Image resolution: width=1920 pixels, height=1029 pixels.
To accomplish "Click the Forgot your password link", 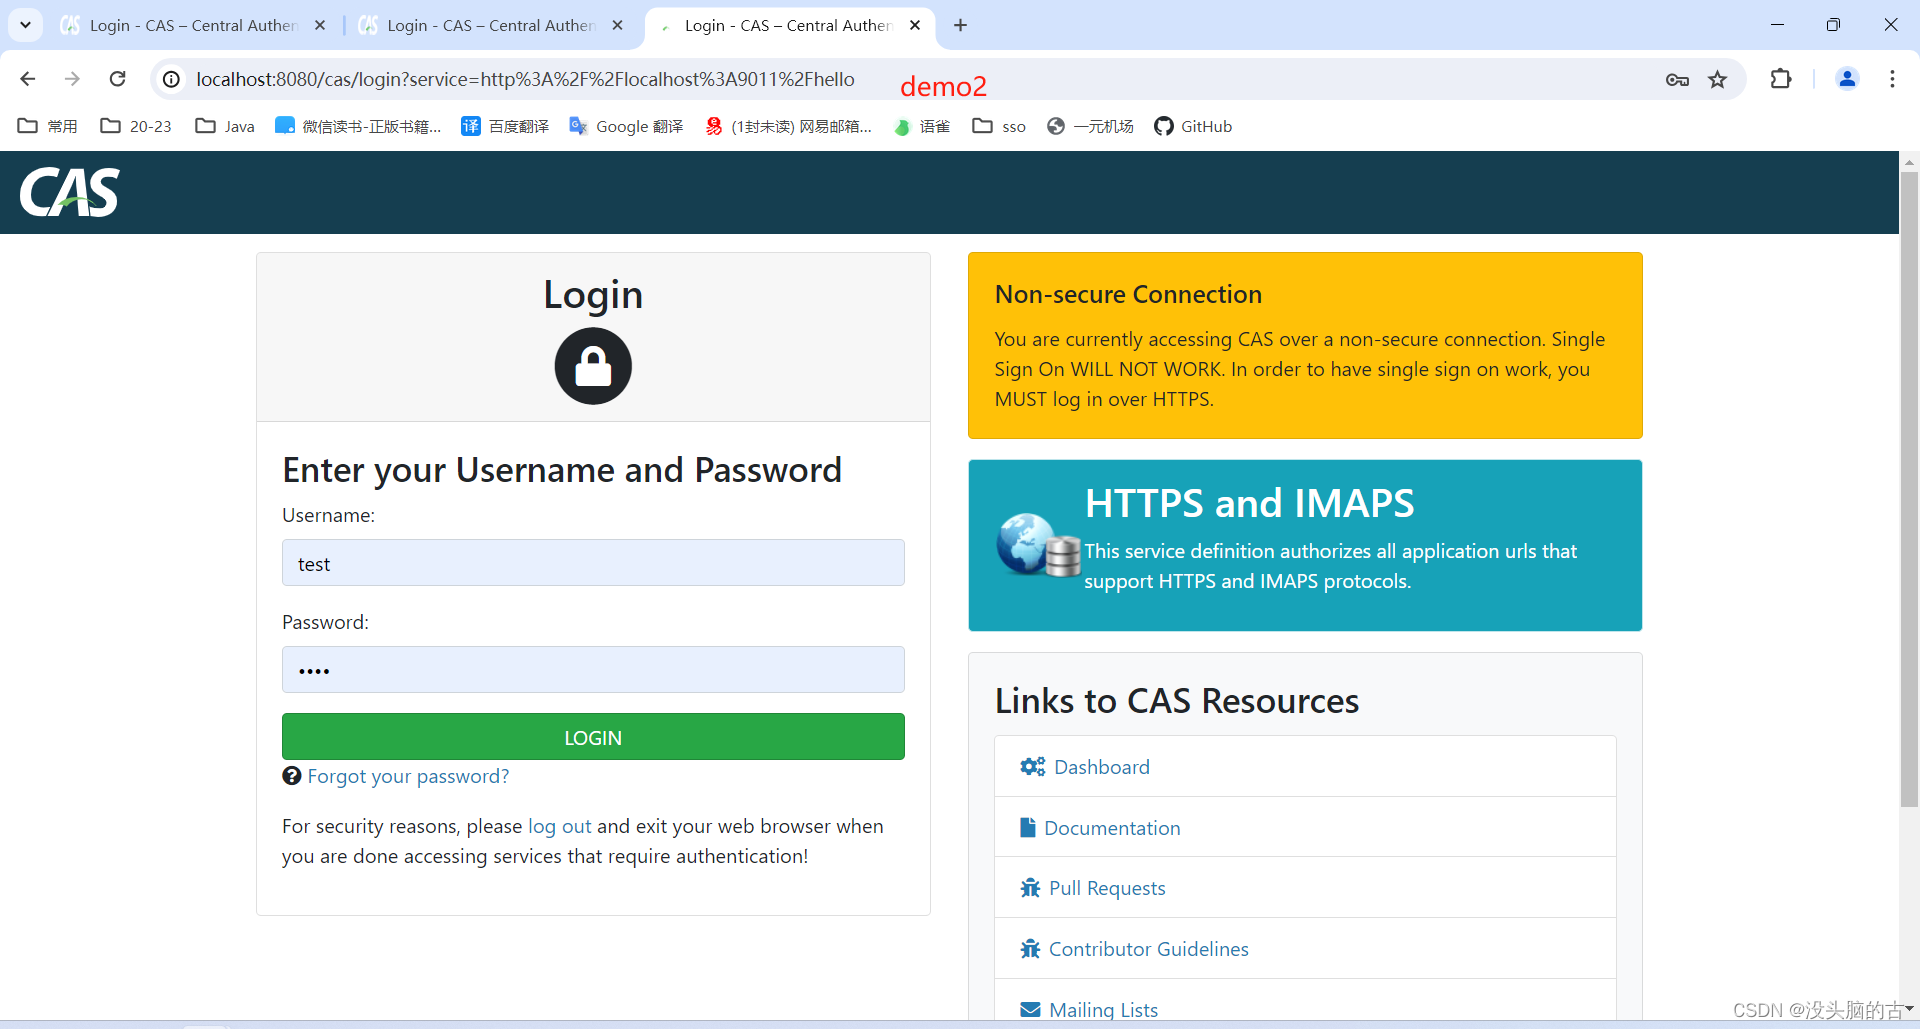I will pyautogui.click(x=408, y=776).
